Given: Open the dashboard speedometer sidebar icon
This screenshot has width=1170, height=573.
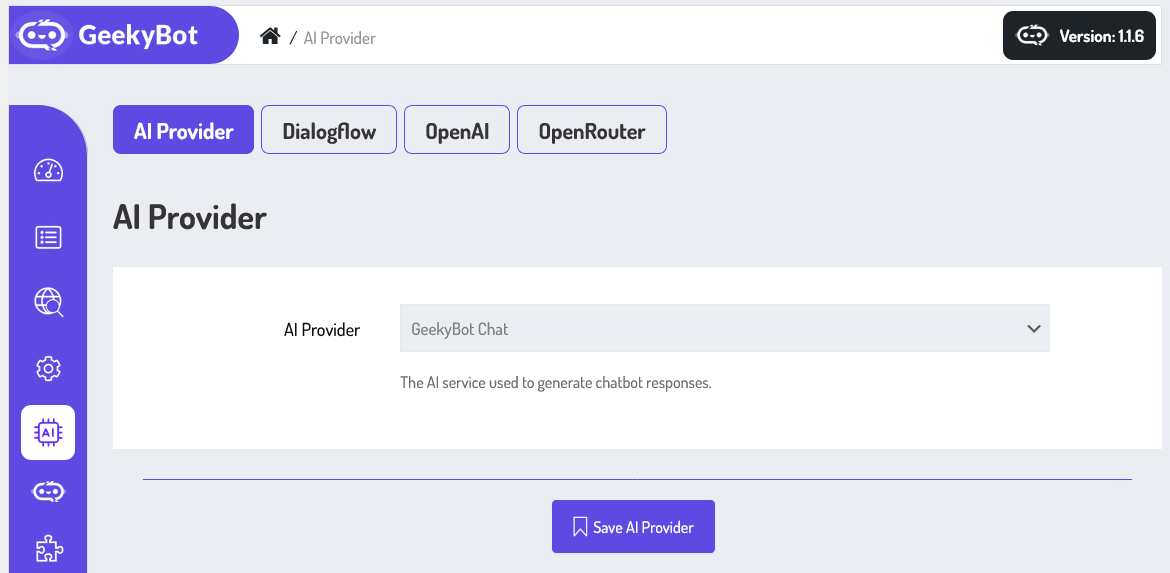Looking at the screenshot, I should (49, 171).
